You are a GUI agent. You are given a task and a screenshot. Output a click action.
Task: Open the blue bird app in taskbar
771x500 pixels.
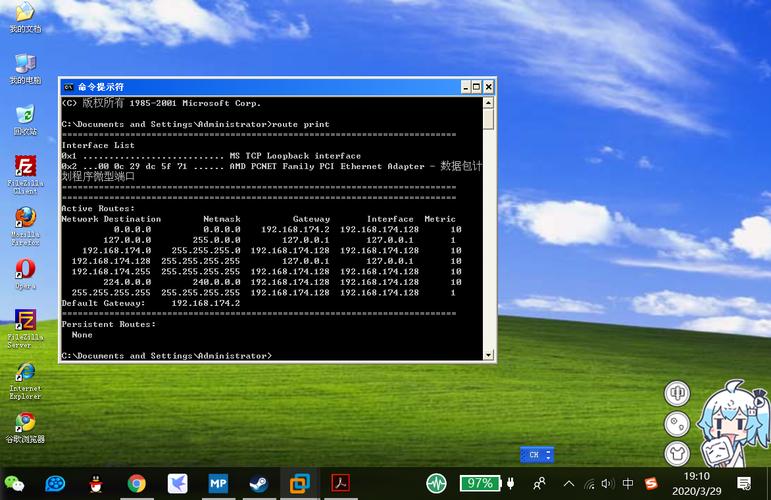[178, 484]
